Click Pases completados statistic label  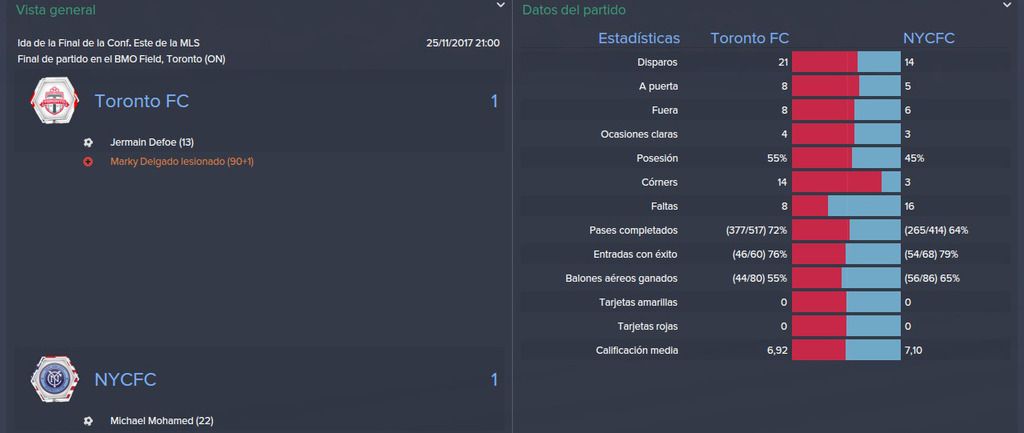633,231
